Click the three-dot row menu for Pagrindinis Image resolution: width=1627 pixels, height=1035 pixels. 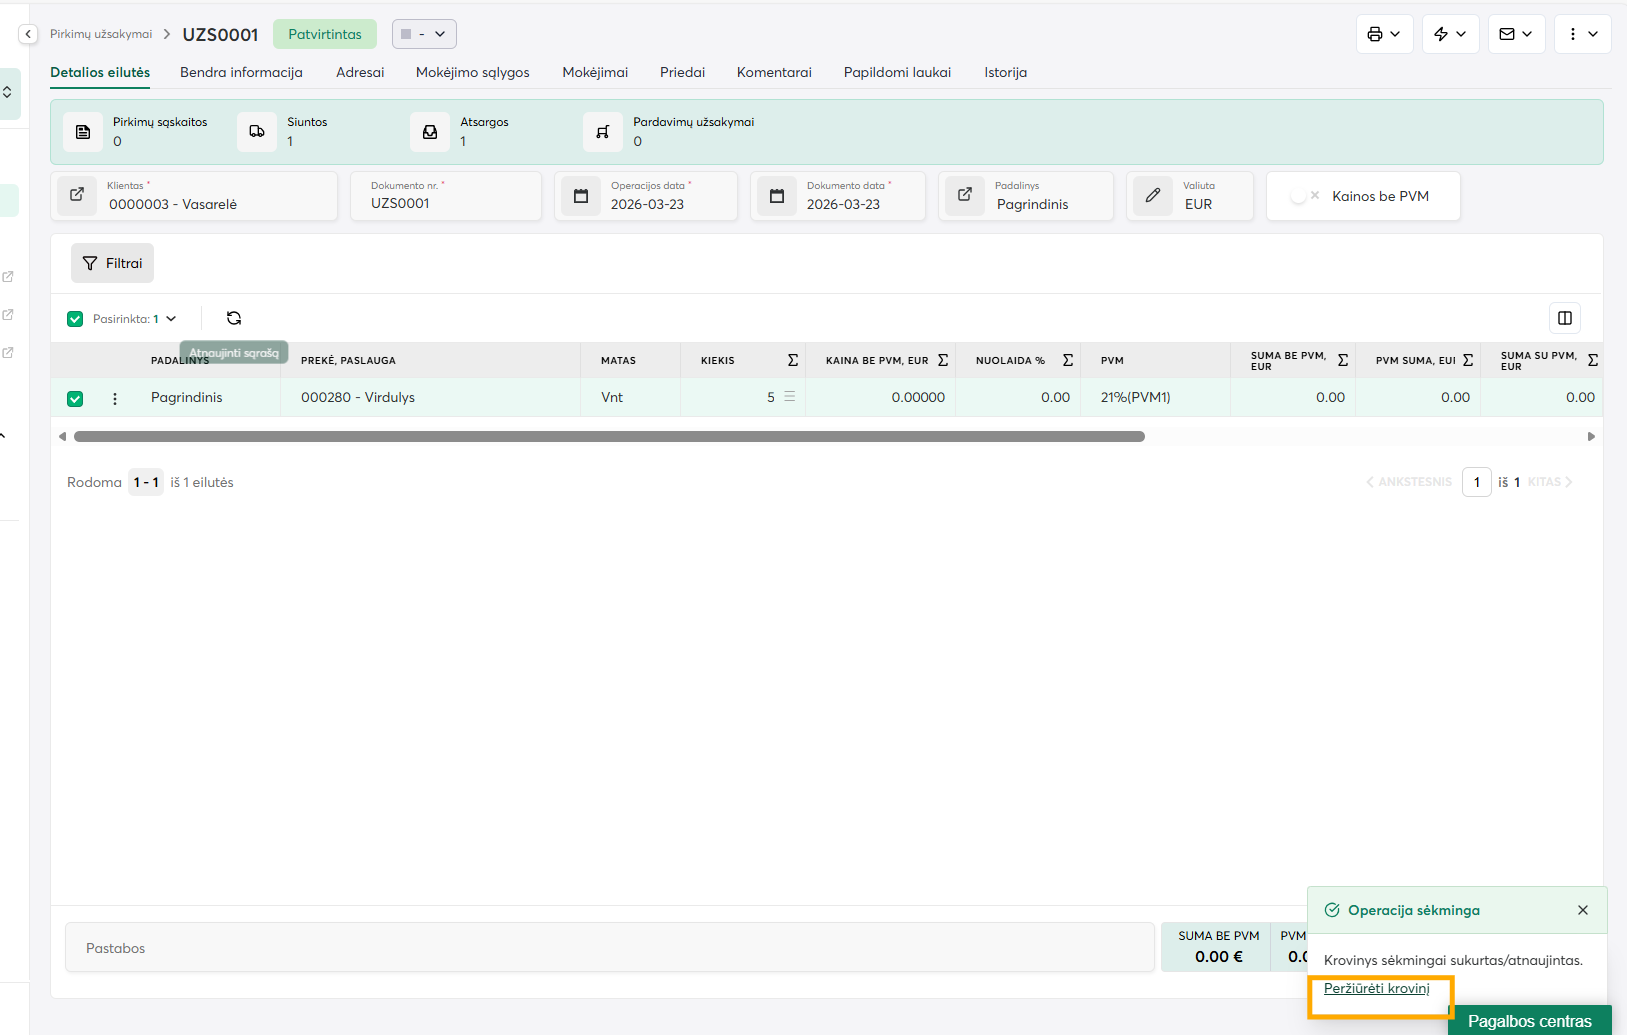[115, 398]
